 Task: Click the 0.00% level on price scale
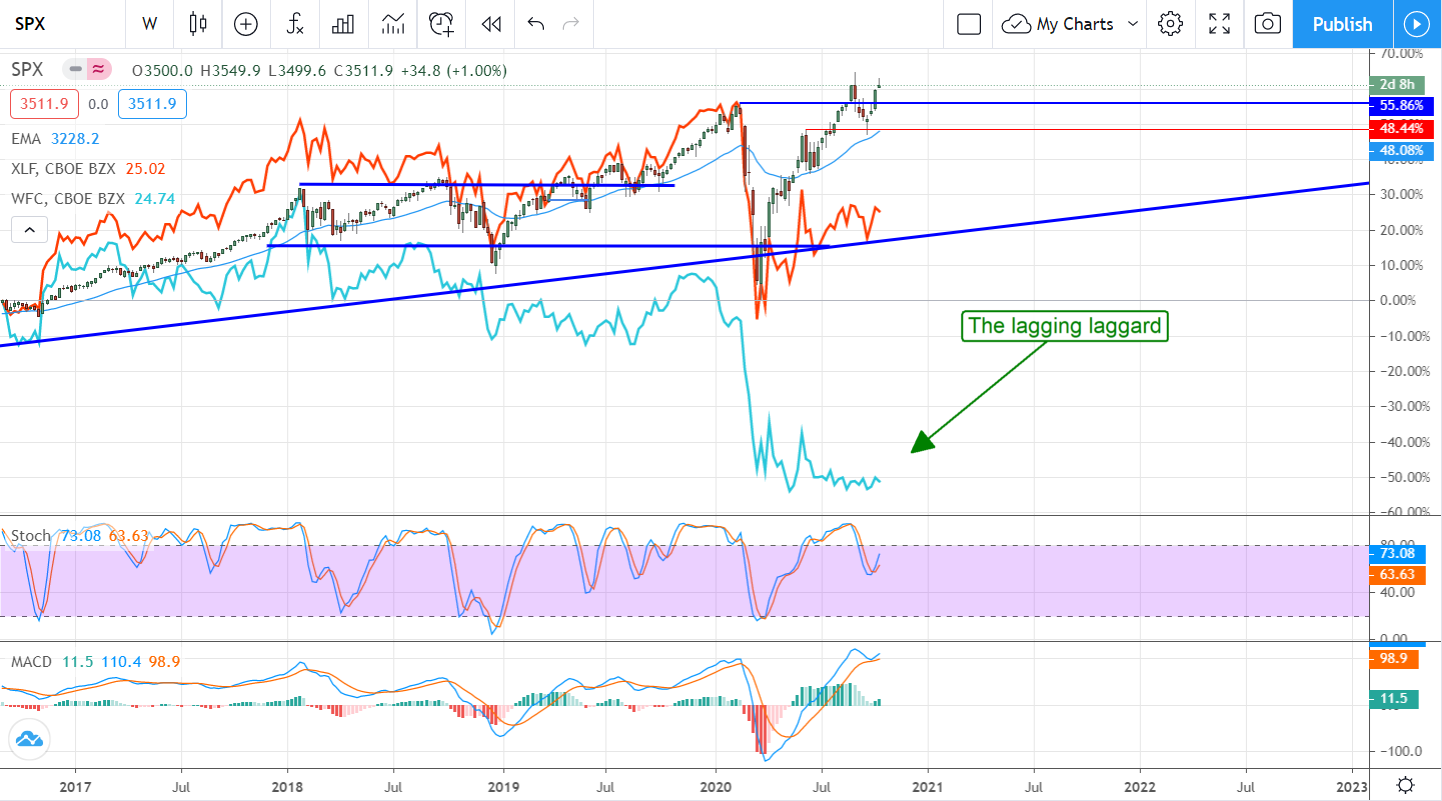1401,300
